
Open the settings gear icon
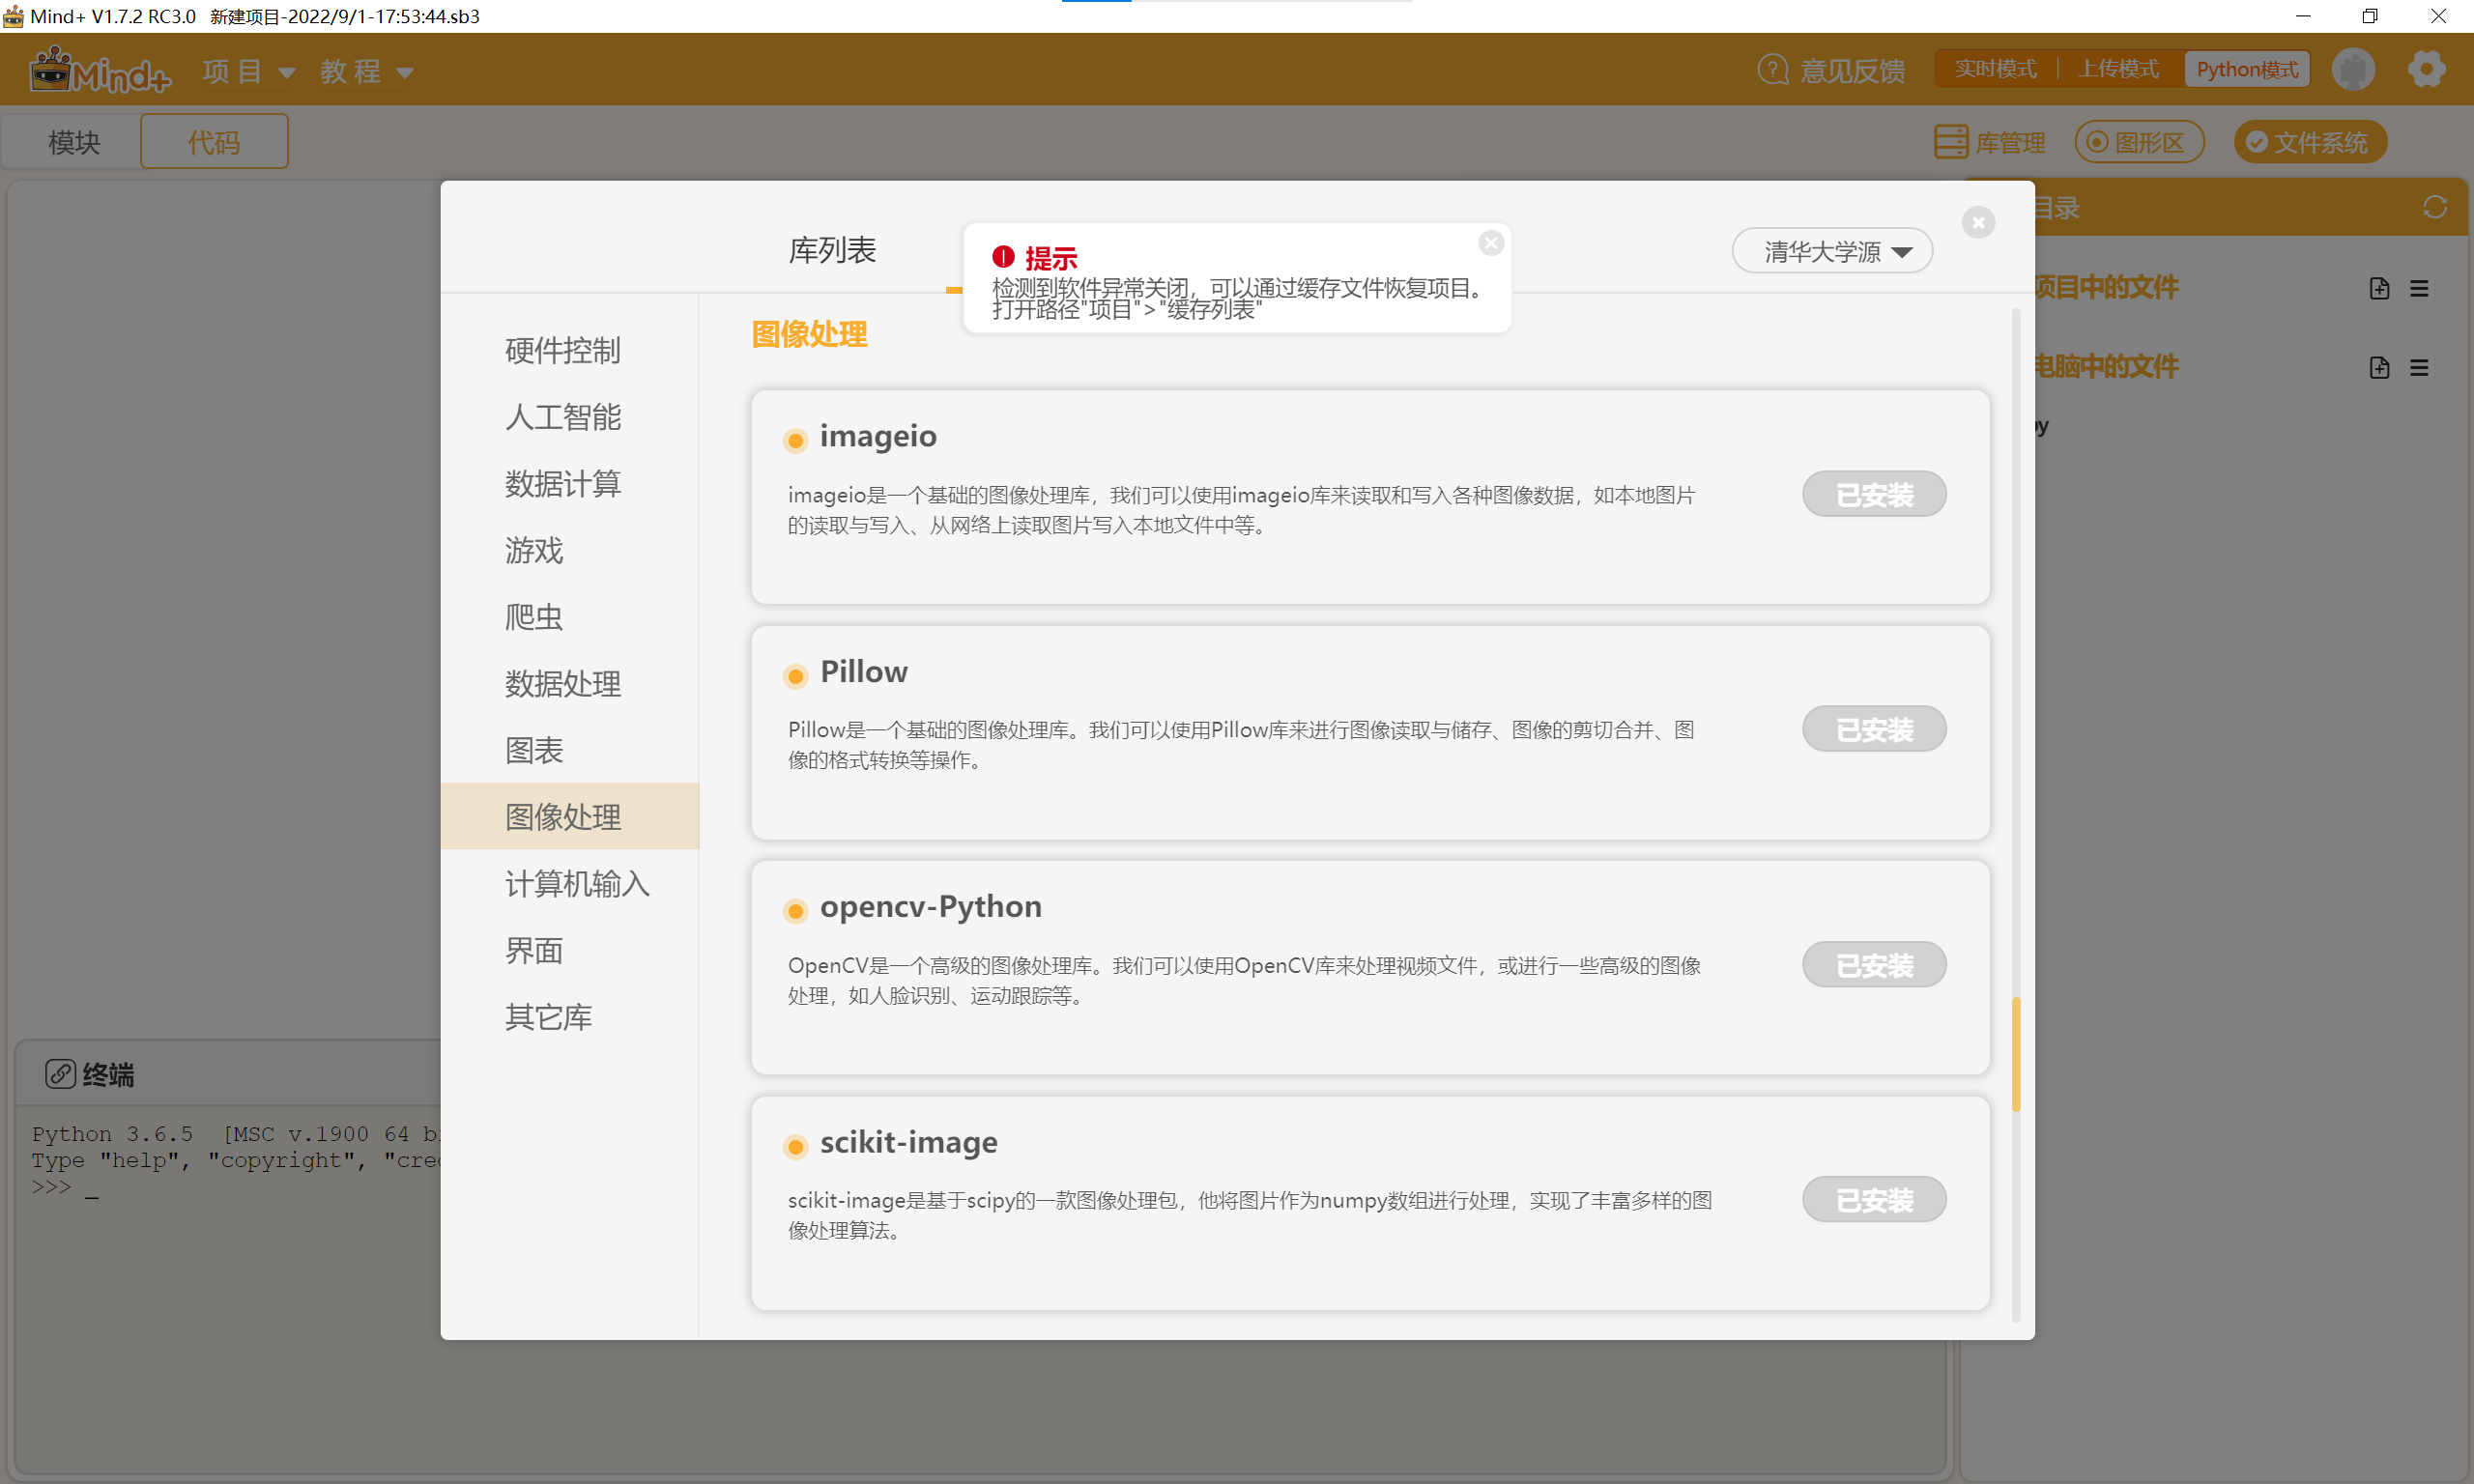pos(2426,69)
